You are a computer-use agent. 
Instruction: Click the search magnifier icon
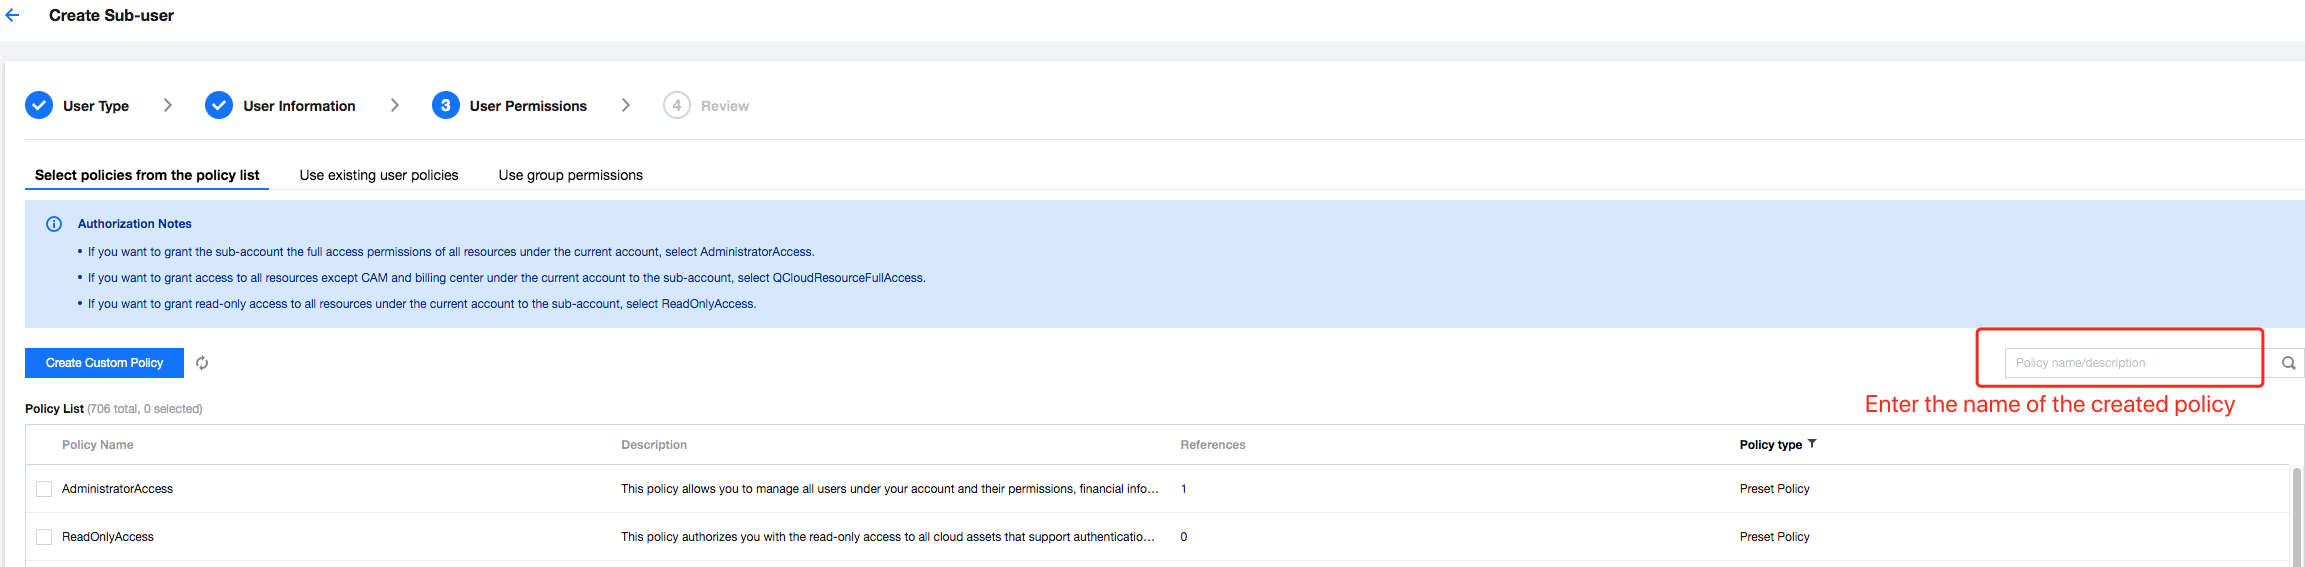tap(2288, 363)
